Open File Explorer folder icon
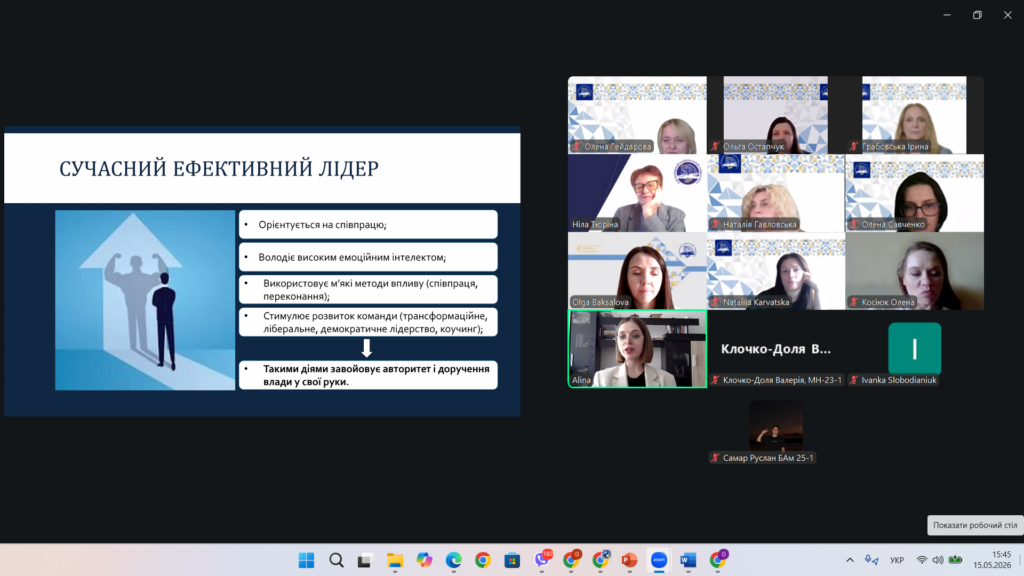1024x576 pixels. click(394, 560)
